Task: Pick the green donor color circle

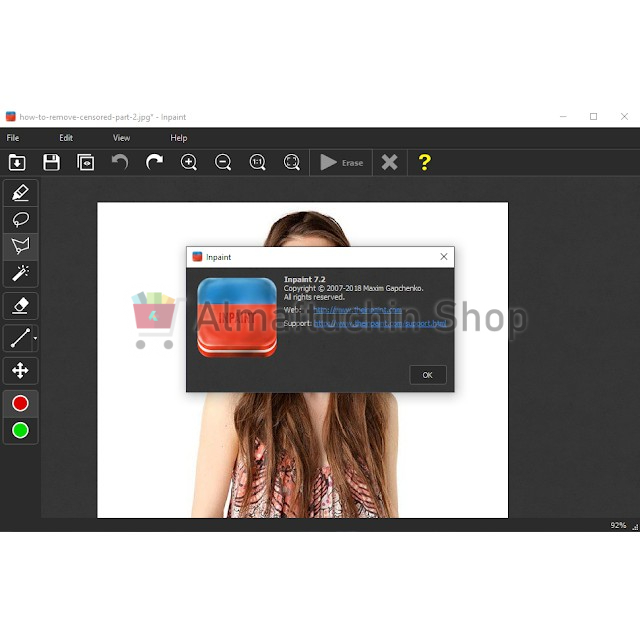Action: click(20, 431)
